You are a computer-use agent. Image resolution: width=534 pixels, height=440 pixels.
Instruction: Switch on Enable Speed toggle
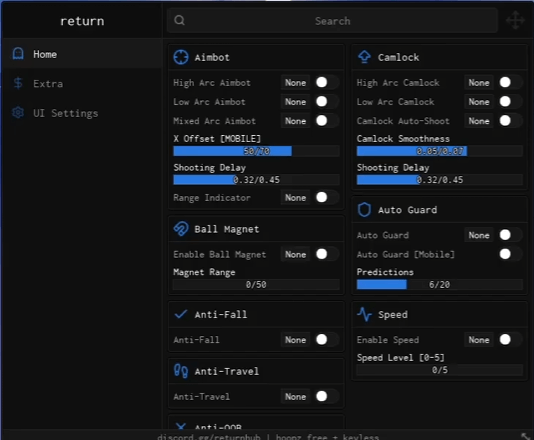click(511, 340)
